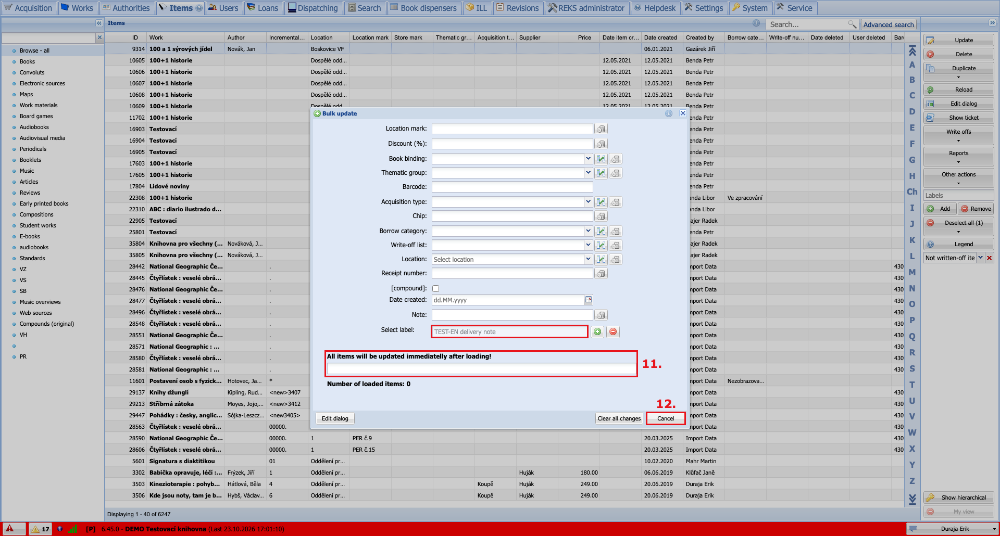1000x536 pixels.
Task: Expand the Write-off list dropdown
Action: point(588,245)
